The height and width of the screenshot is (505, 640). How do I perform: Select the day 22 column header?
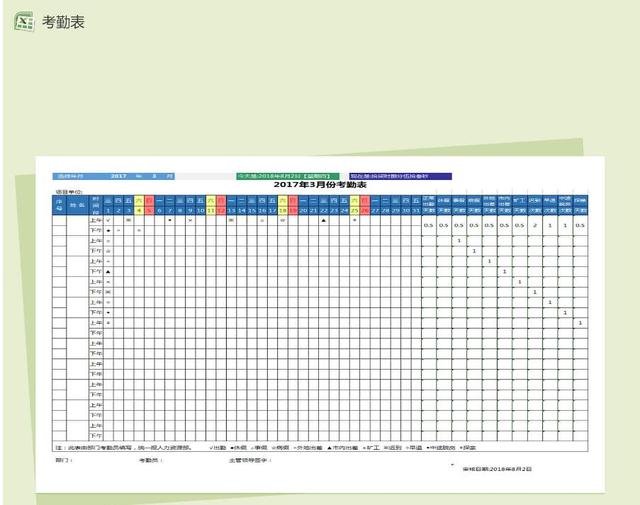[x=324, y=211]
